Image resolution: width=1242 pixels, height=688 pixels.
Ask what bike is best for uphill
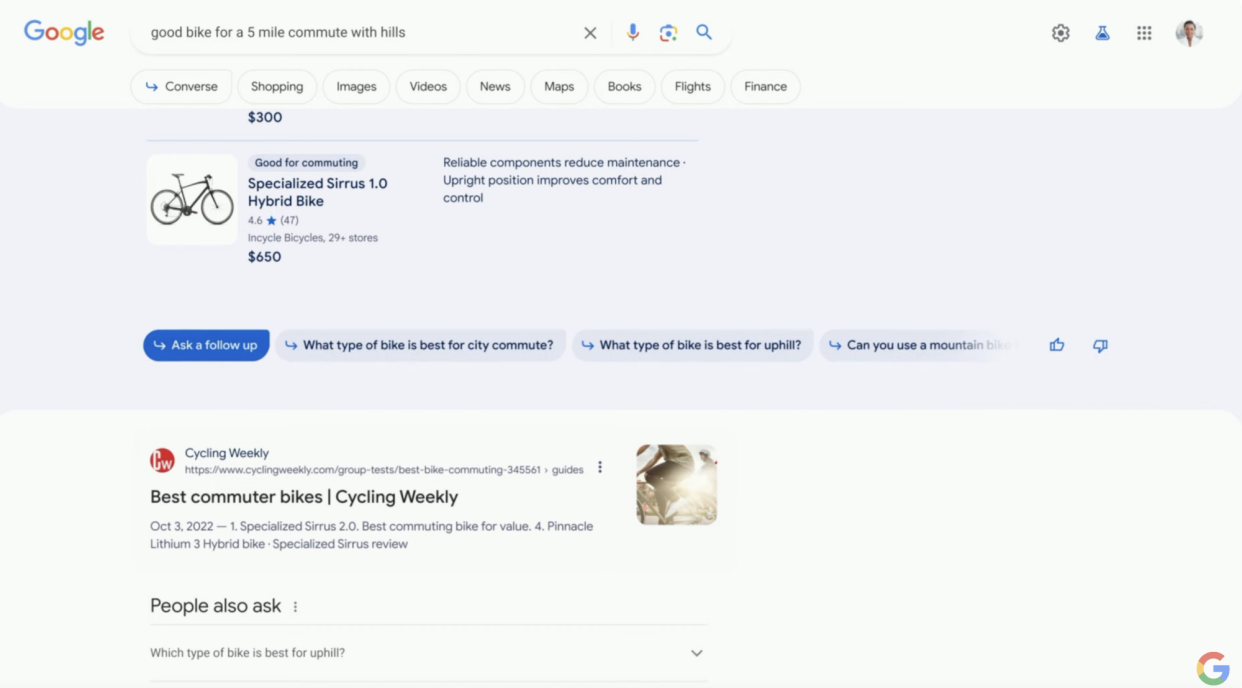pyautogui.click(x=692, y=345)
